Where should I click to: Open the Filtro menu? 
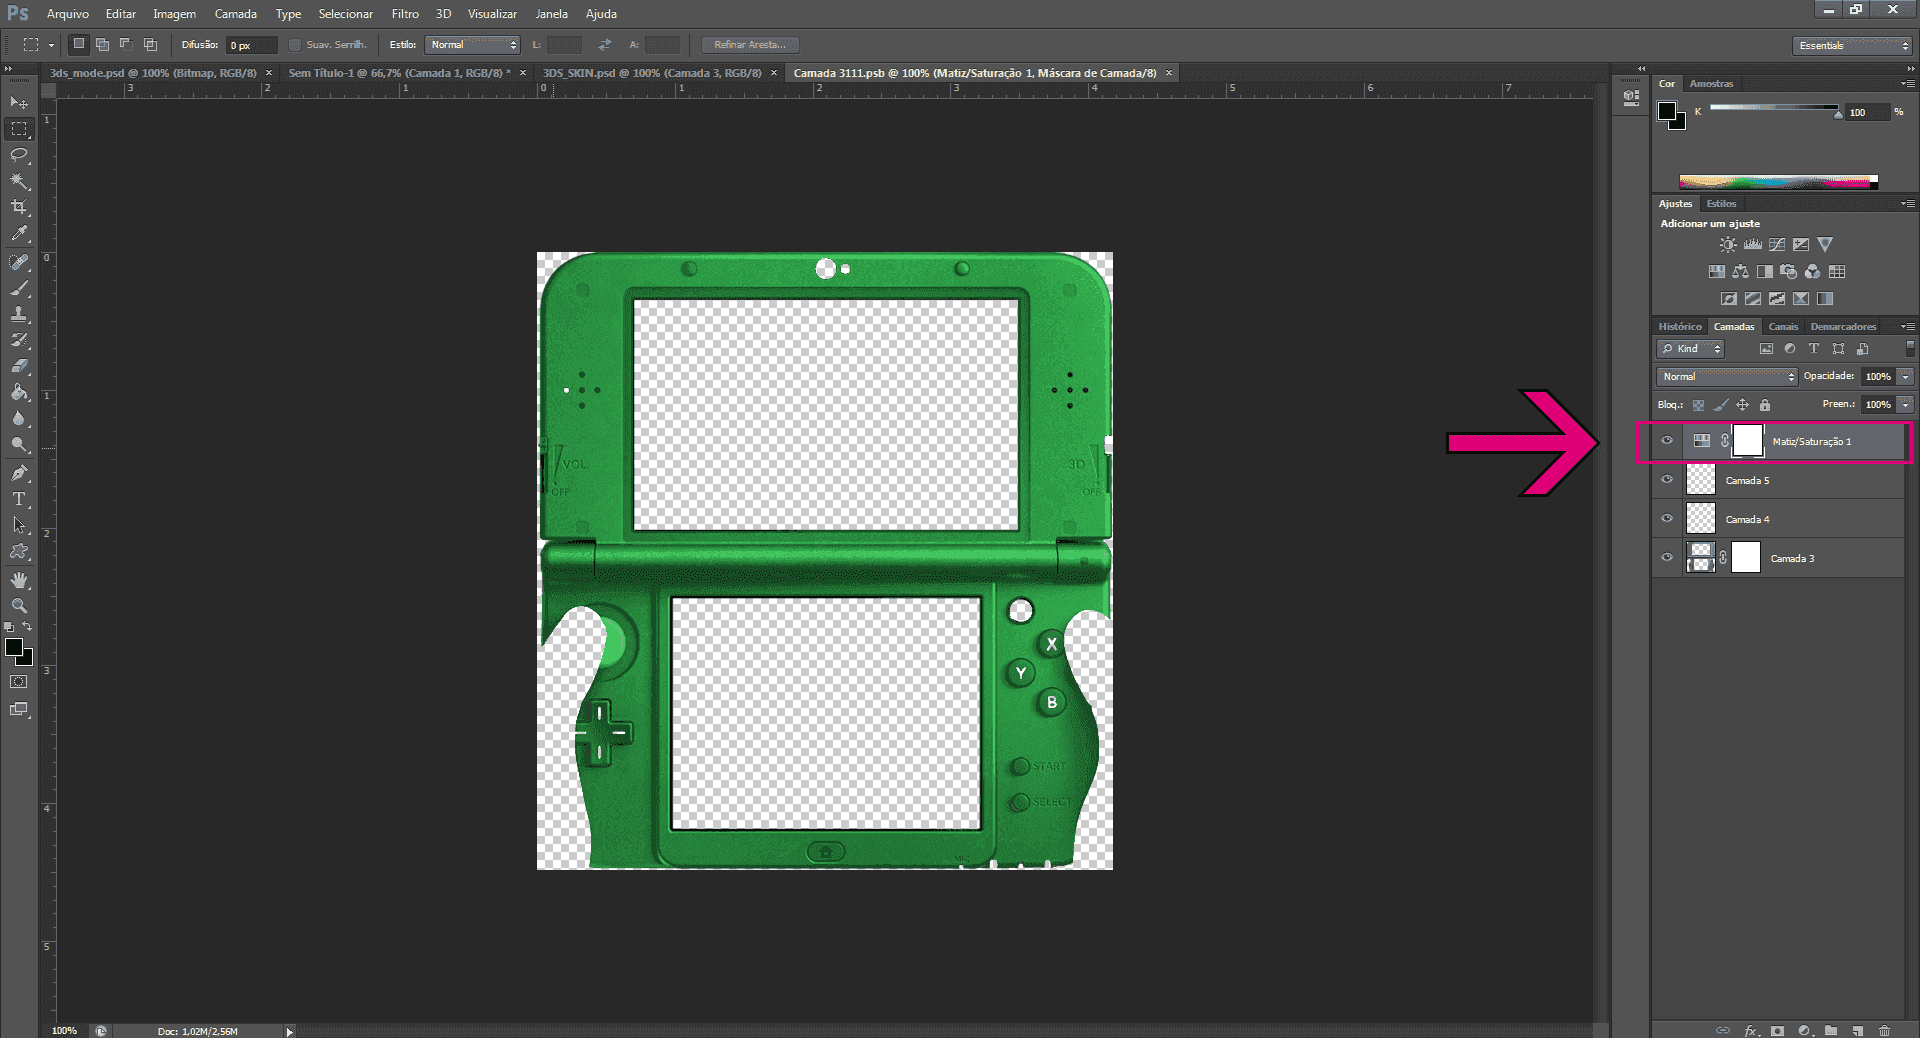[405, 14]
